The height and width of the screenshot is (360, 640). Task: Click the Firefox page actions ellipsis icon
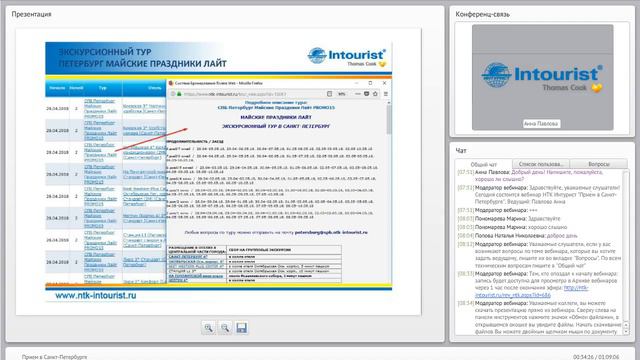(358, 94)
